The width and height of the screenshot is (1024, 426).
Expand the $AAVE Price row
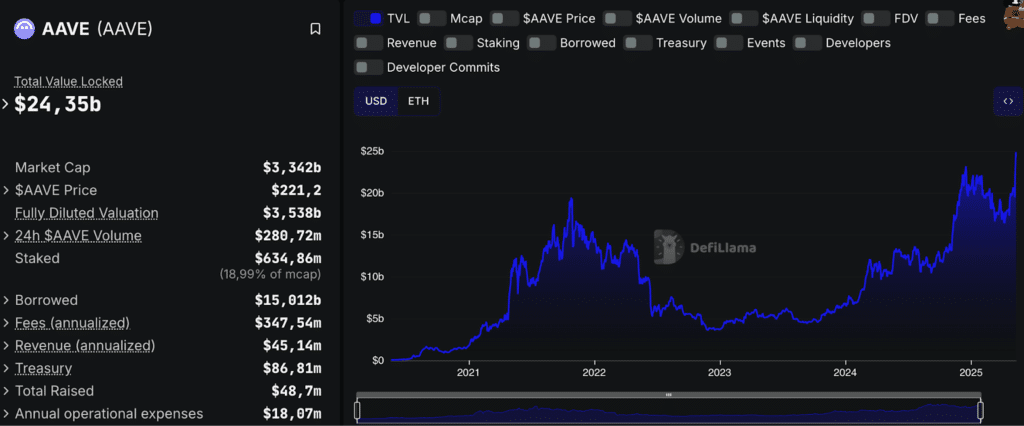click(x=5, y=190)
